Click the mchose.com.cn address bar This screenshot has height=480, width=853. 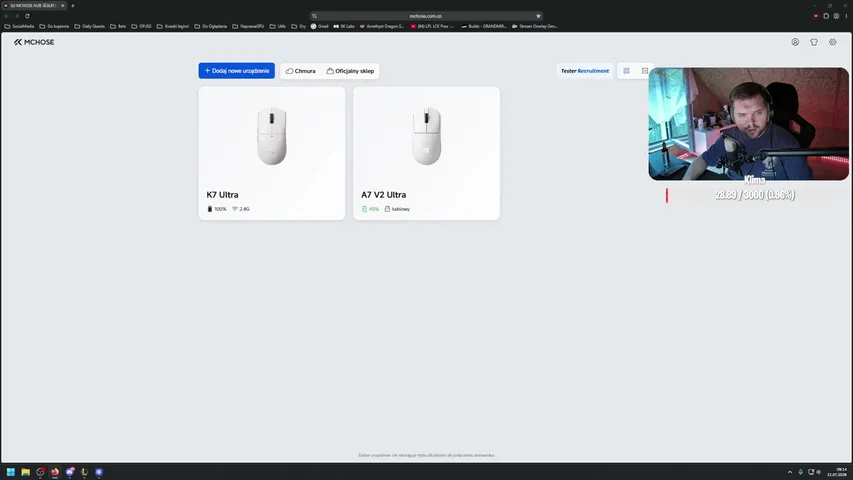(426, 16)
